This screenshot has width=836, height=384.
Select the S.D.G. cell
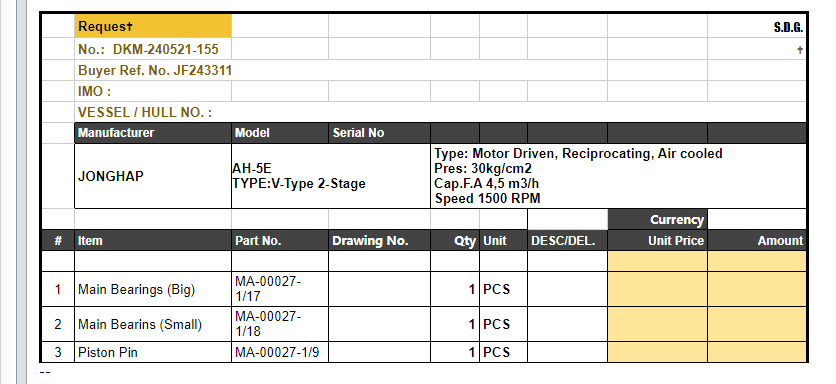pos(757,26)
